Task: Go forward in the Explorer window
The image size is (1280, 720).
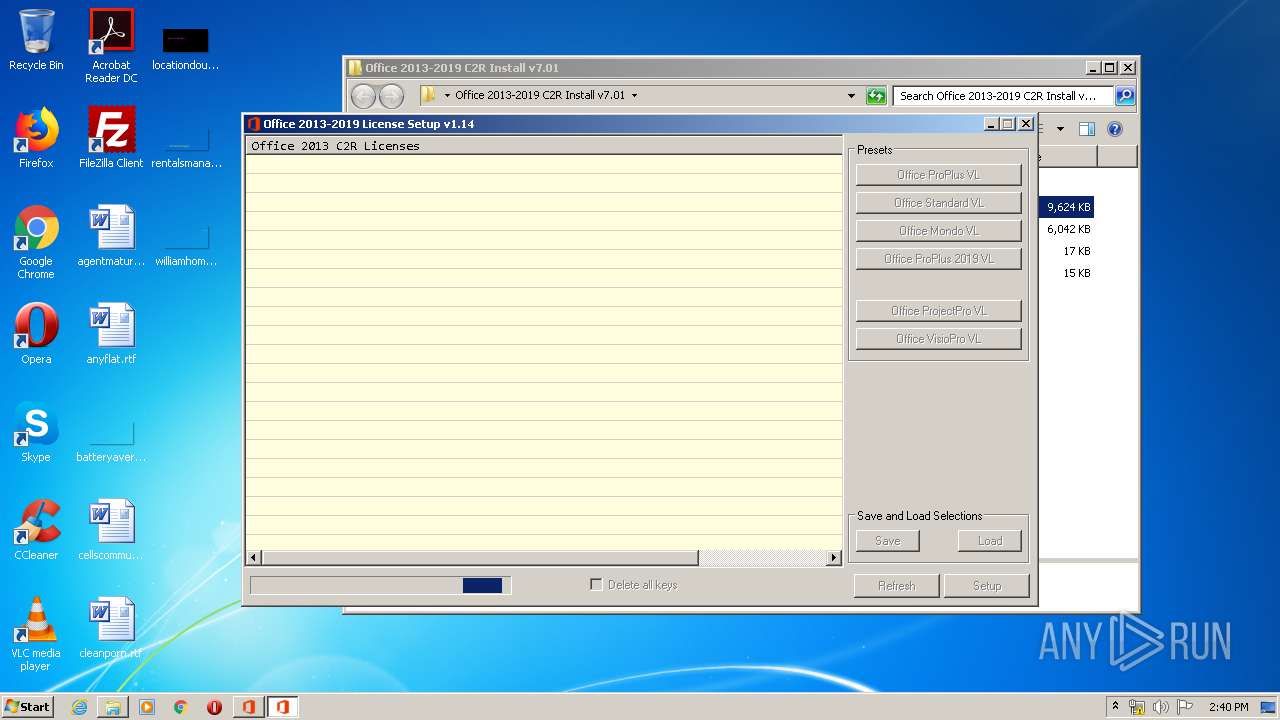Action: 391,96
